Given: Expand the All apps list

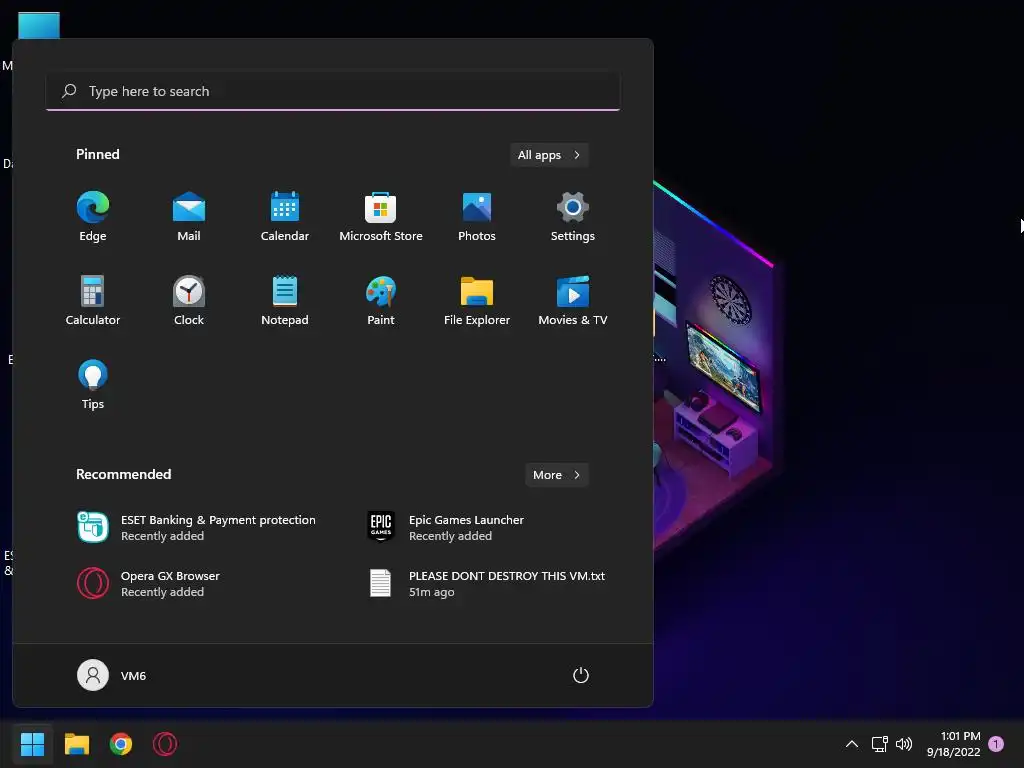Looking at the screenshot, I should (x=549, y=155).
